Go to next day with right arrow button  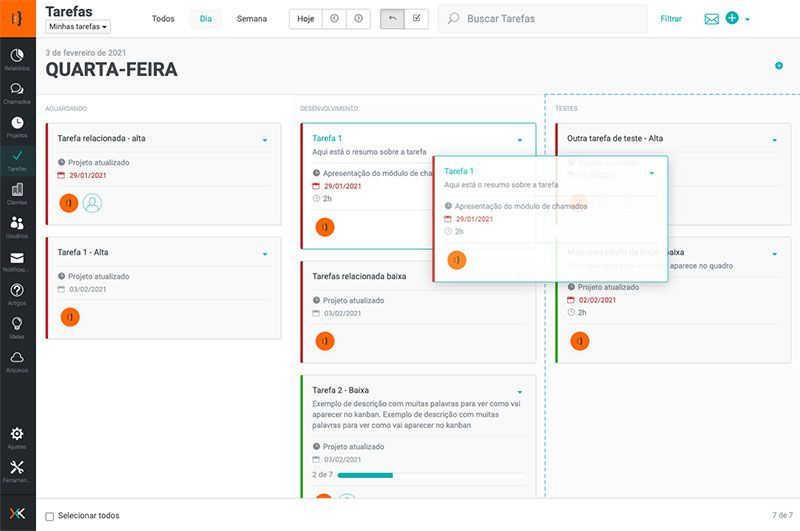click(x=358, y=18)
